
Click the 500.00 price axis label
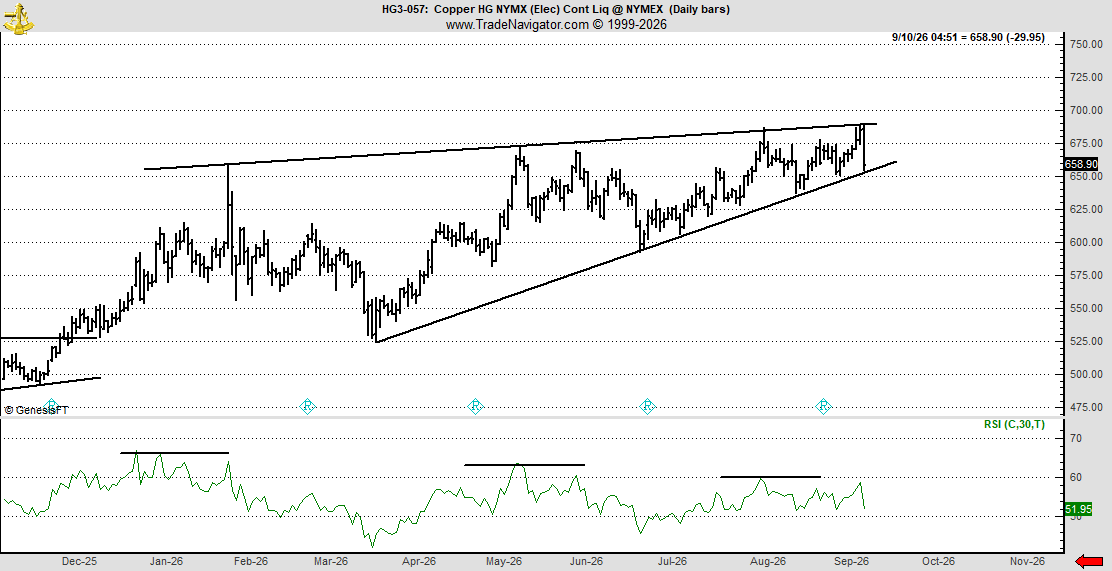pos(1086,374)
